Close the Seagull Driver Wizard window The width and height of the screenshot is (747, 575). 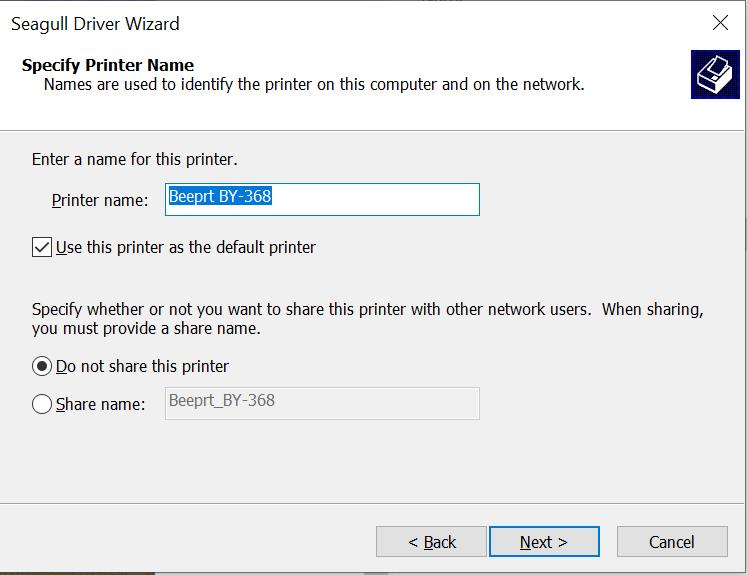pos(720,22)
